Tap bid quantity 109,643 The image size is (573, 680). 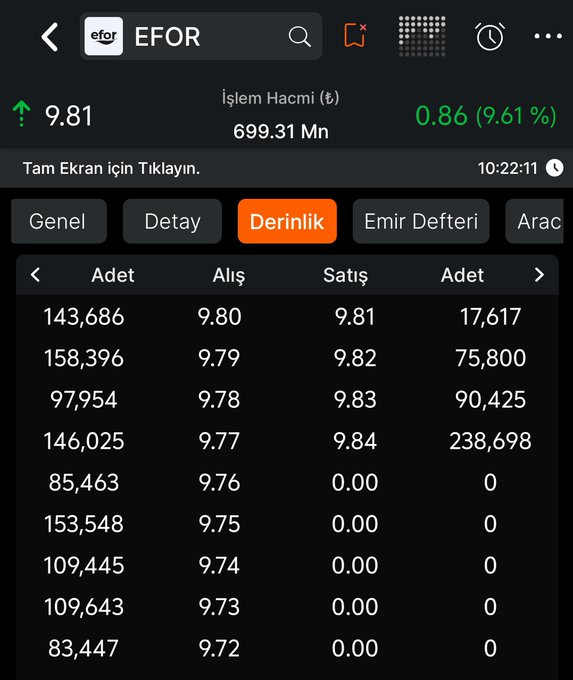(x=84, y=607)
